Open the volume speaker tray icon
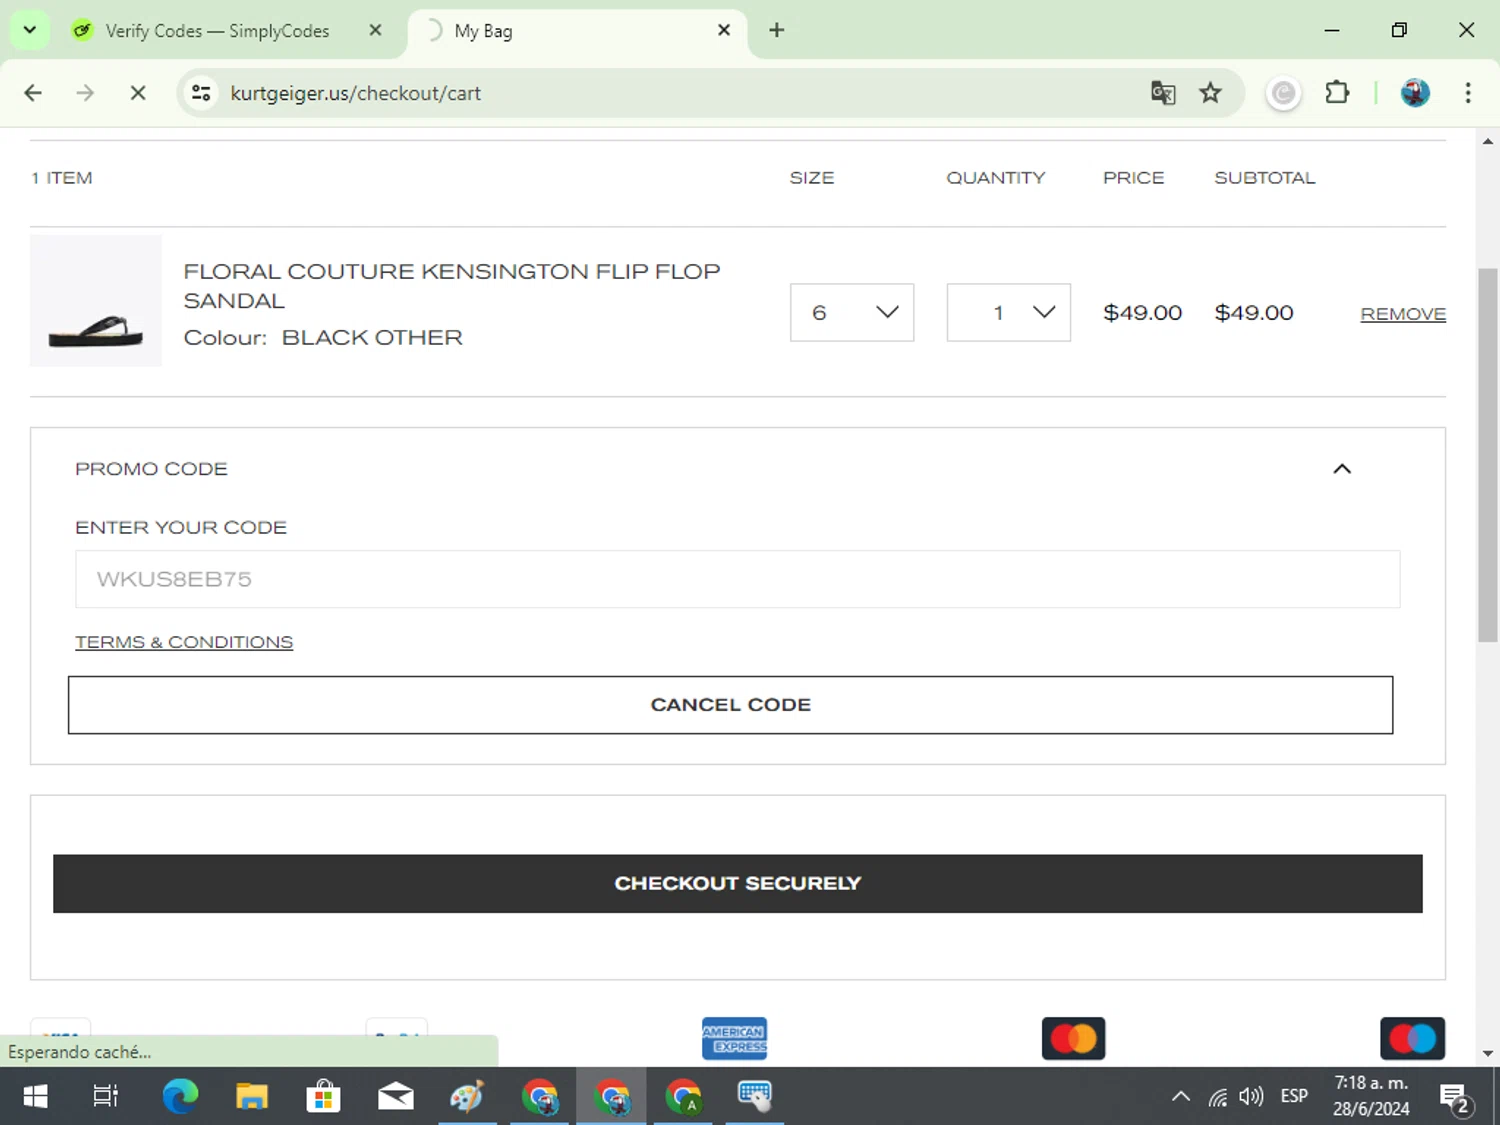Viewport: 1500px width, 1125px height. tap(1251, 1097)
